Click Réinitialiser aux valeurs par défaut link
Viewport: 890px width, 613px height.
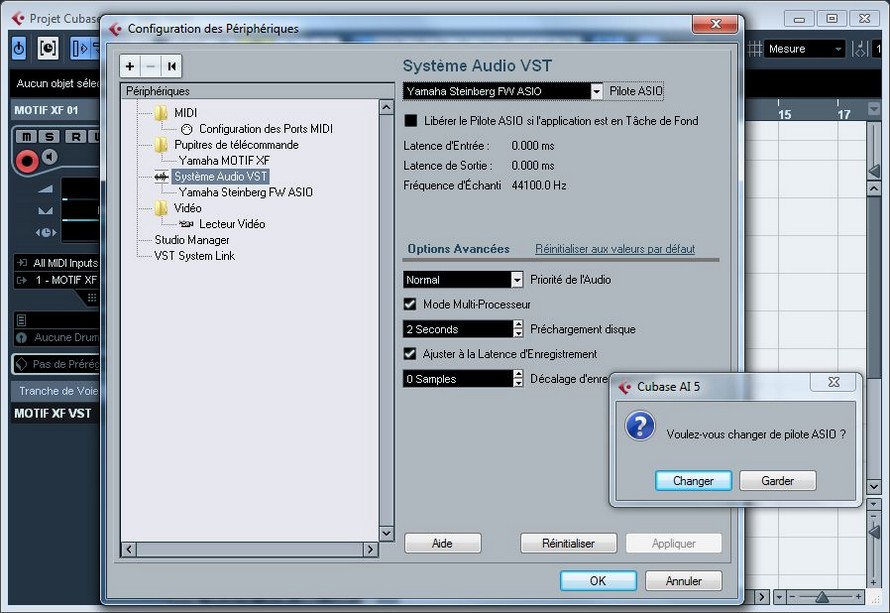point(614,249)
